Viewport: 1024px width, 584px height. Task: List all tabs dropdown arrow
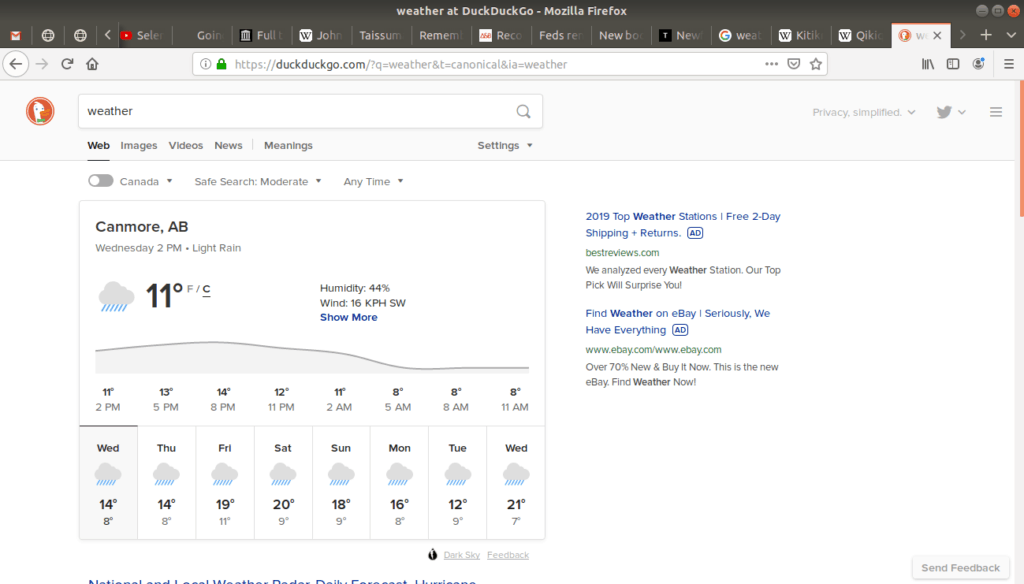point(1010,35)
